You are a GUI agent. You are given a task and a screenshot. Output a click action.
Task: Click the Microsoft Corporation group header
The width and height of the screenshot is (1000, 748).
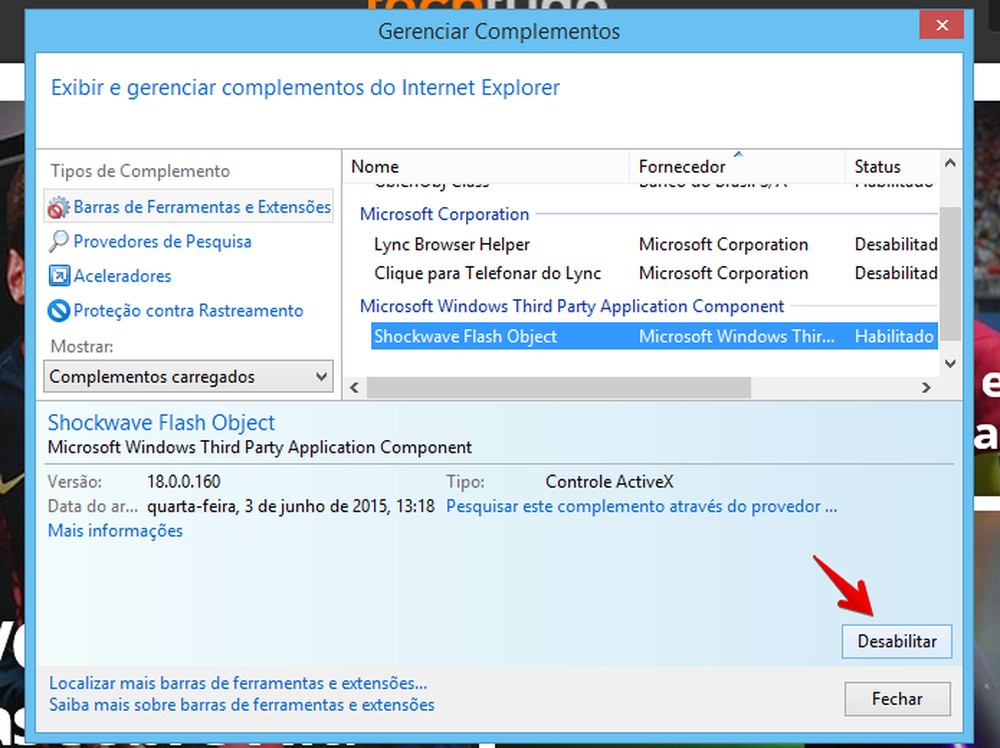click(444, 214)
